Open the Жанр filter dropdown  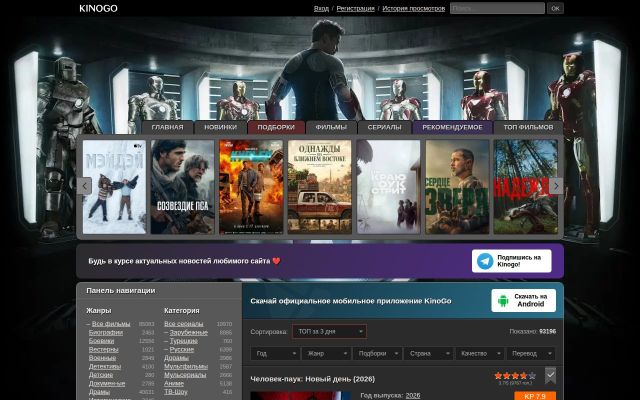click(x=326, y=353)
